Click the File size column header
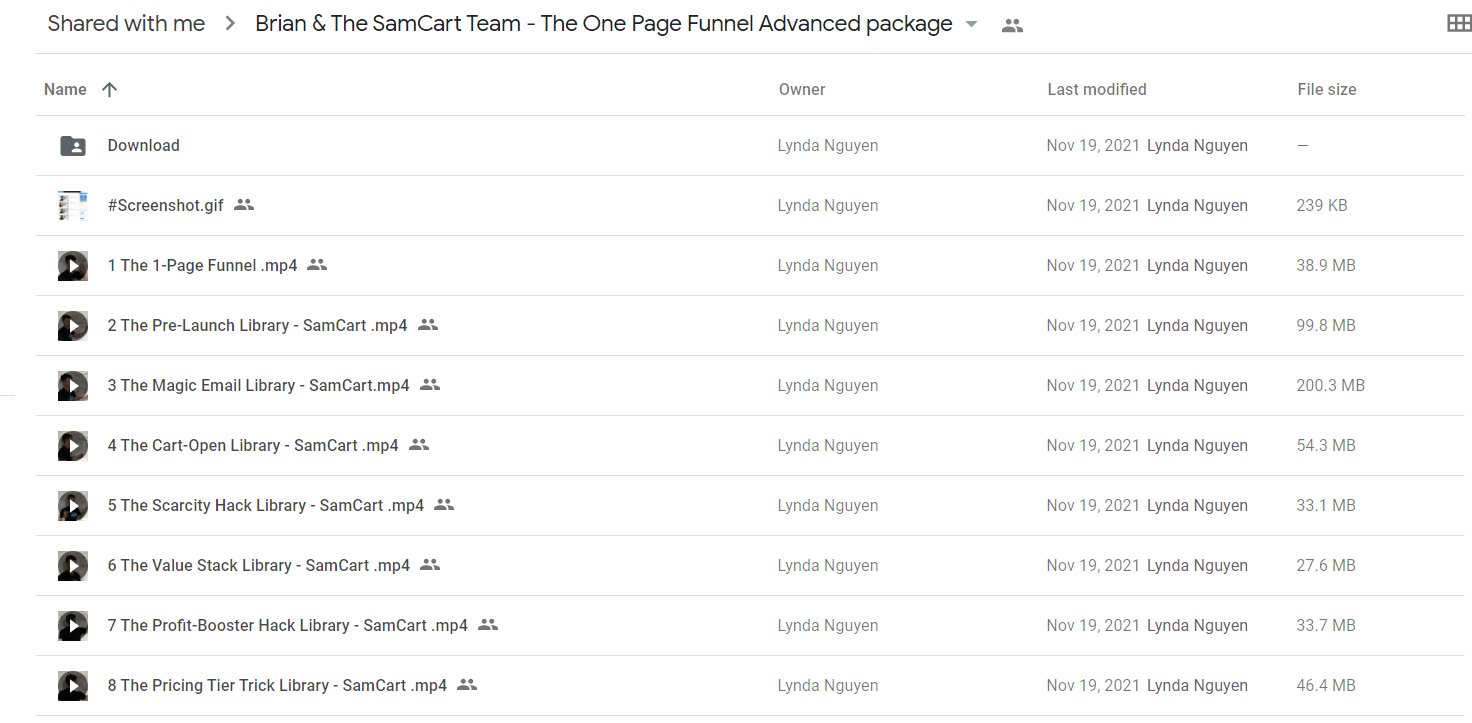The height and width of the screenshot is (723, 1472). [1327, 89]
